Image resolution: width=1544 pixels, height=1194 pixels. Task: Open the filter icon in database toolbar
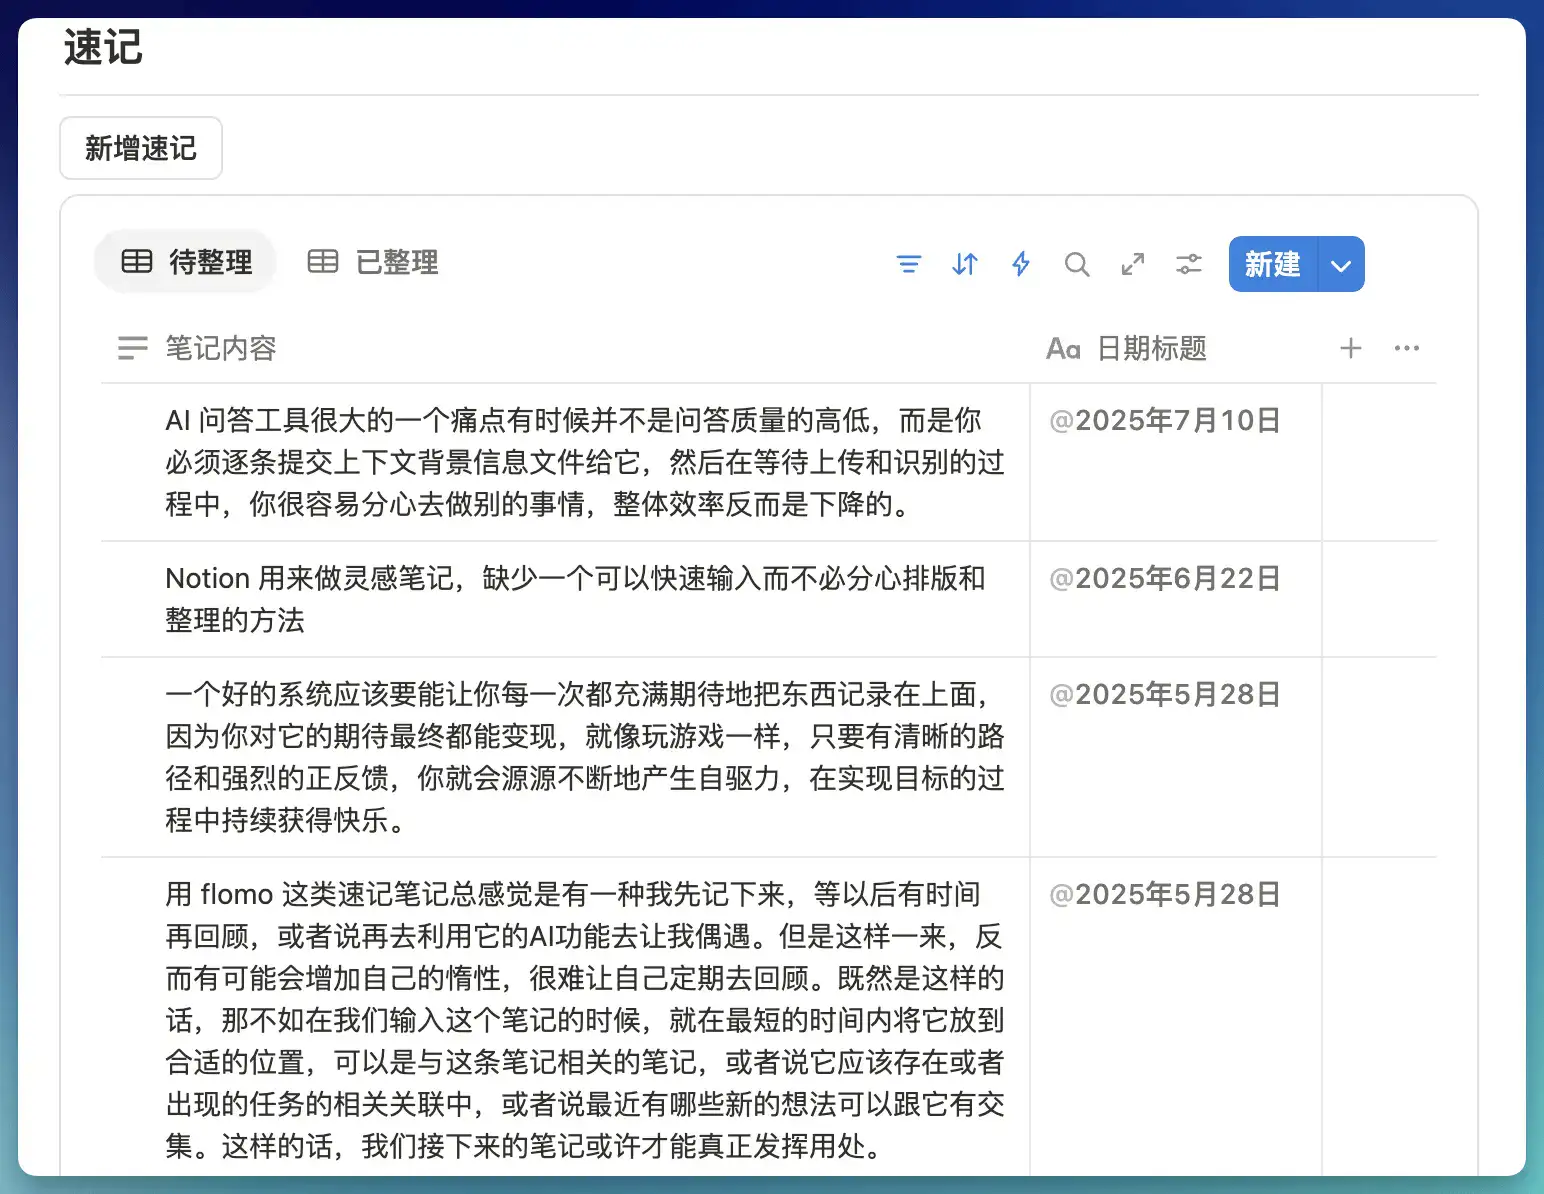click(x=908, y=264)
